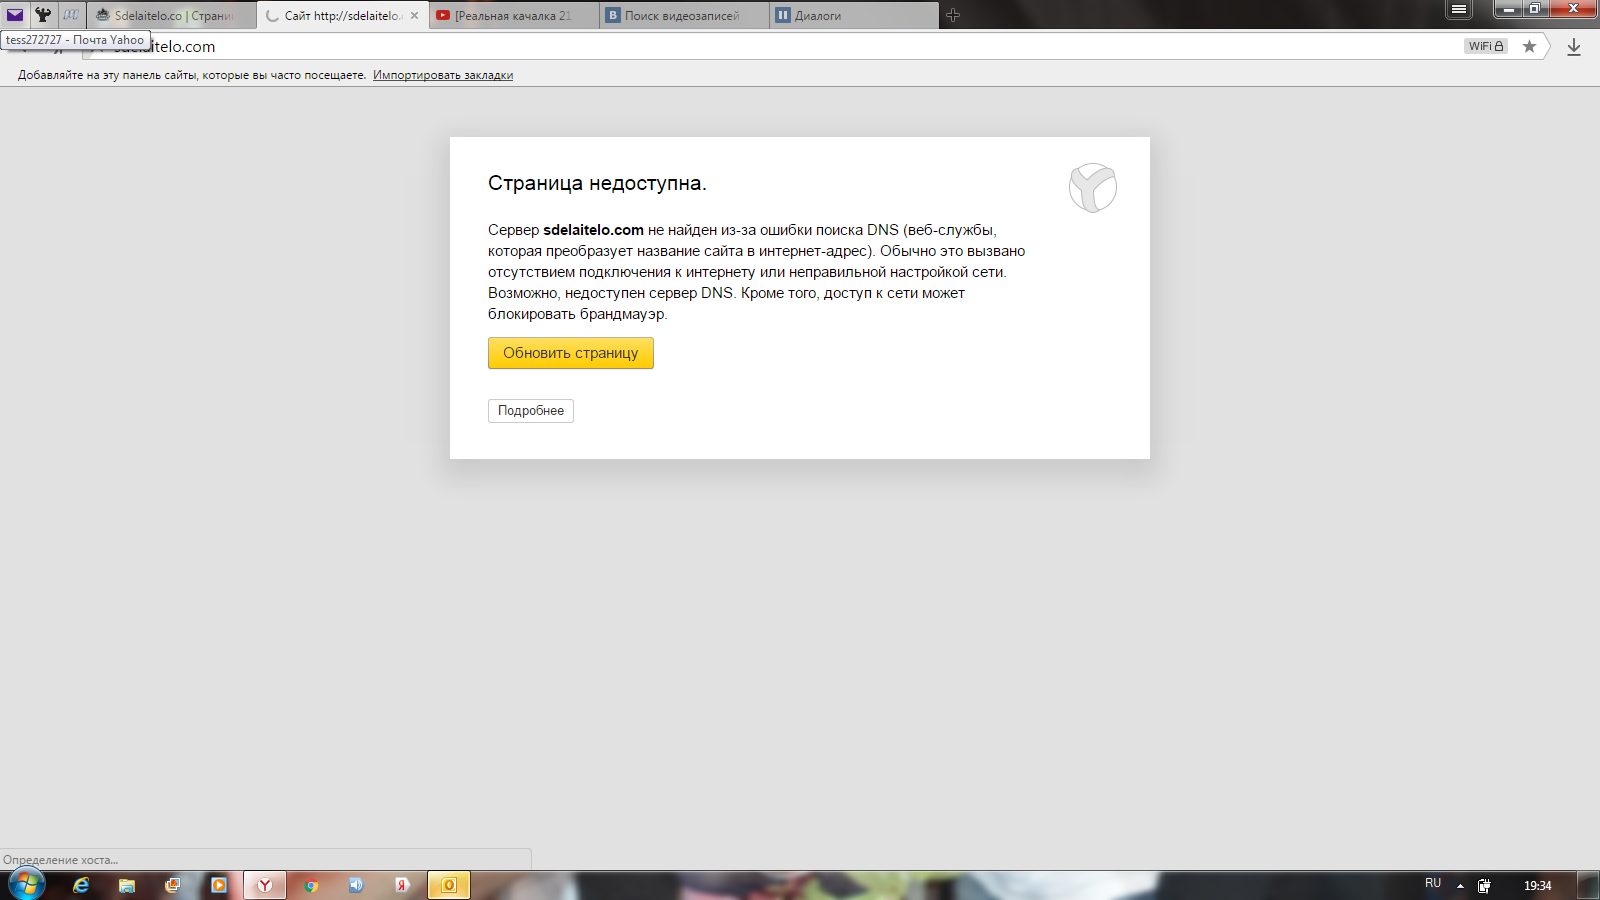The height and width of the screenshot is (900, 1600).
Task: Bookmark page with the star icon
Action: point(1529,46)
